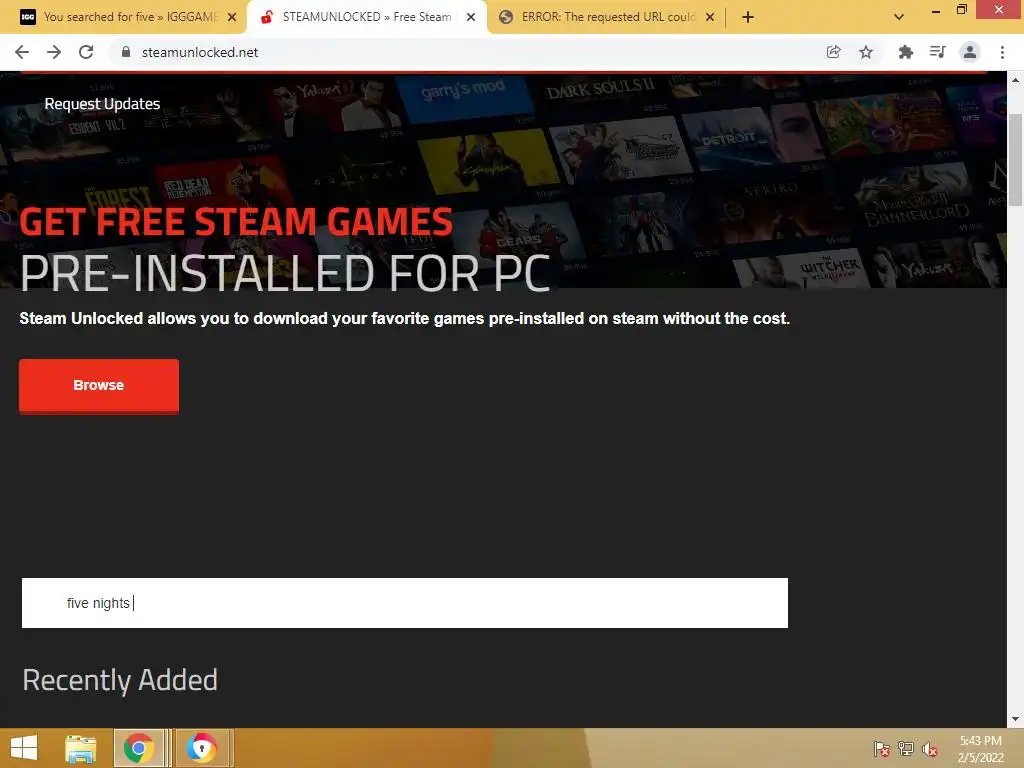Image resolution: width=1024 pixels, height=768 pixels.
Task: Open the Action Center flag tray icon
Action: point(881,749)
